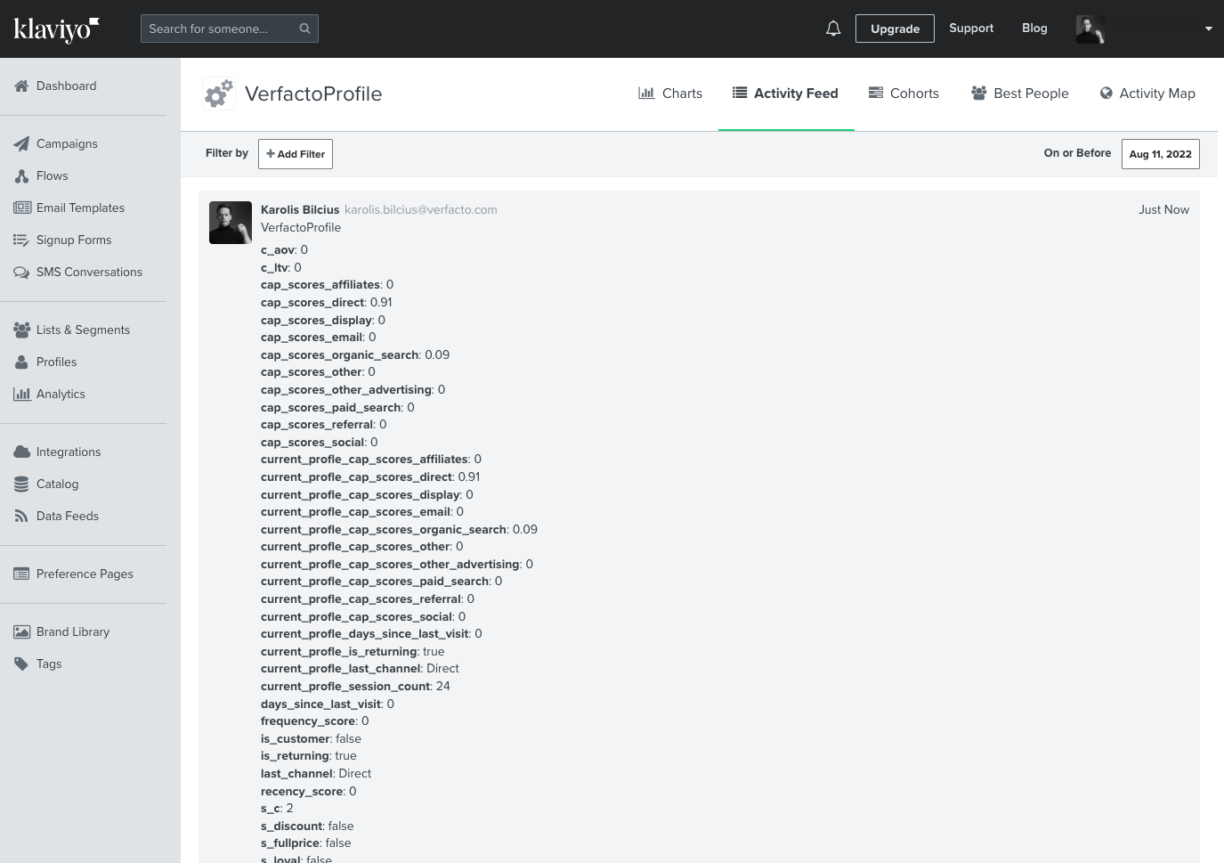The height and width of the screenshot is (863, 1224).
Task: Click the recency_score: 0 line
Action: [x=309, y=791]
